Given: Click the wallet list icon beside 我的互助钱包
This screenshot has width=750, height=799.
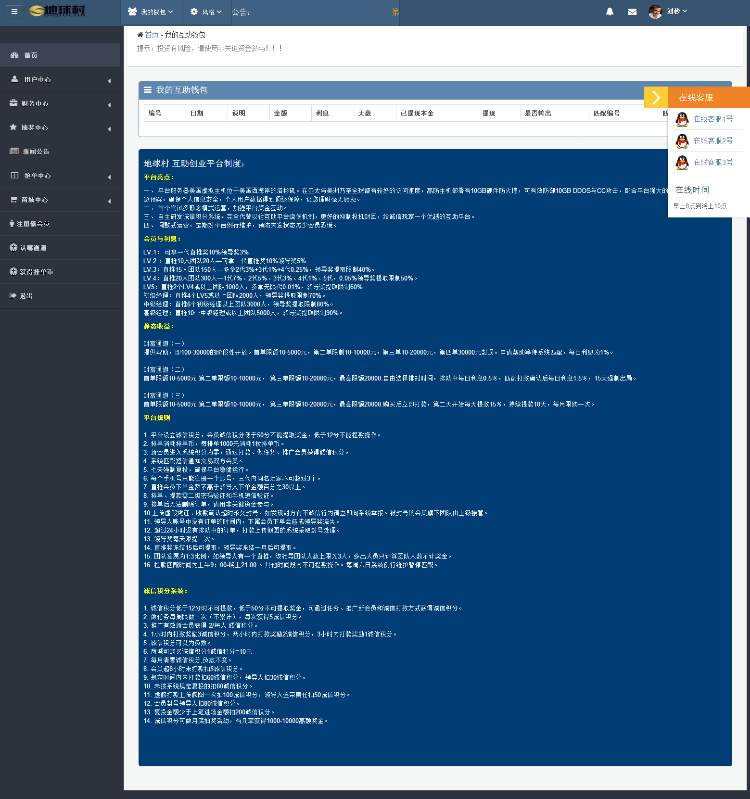Looking at the screenshot, I should pyautogui.click(x=147, y=90).
